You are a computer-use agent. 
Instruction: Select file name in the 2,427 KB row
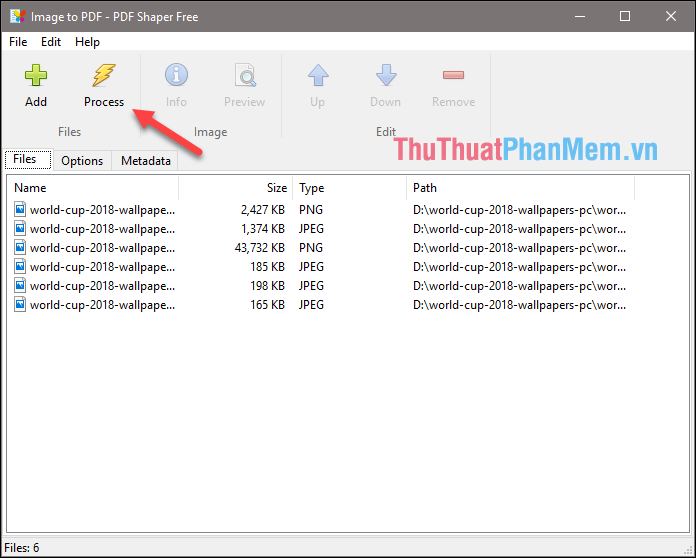click(x=103, y=210)
